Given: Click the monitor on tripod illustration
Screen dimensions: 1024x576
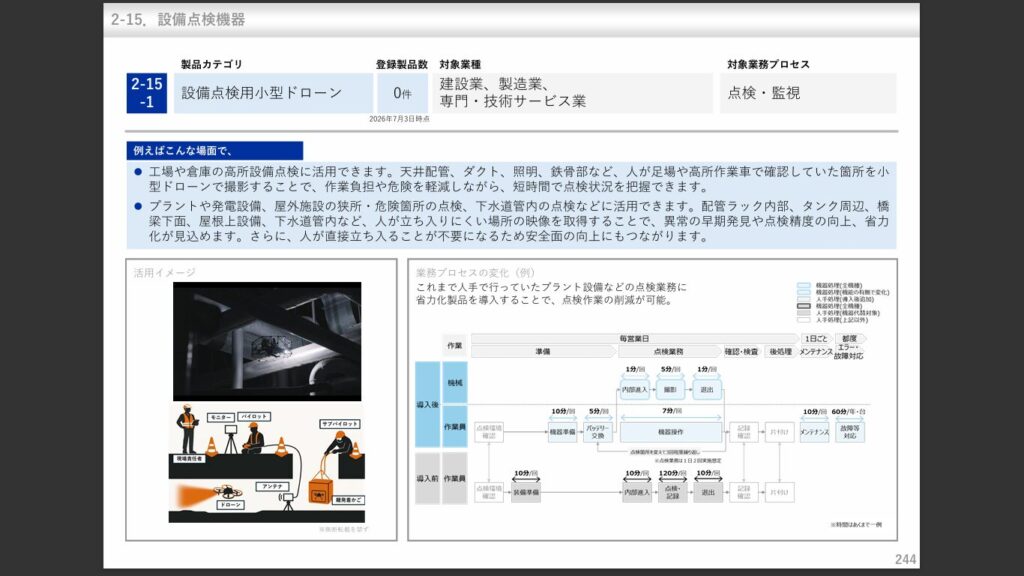Looking at the screenshot, I should click(231, 439).
